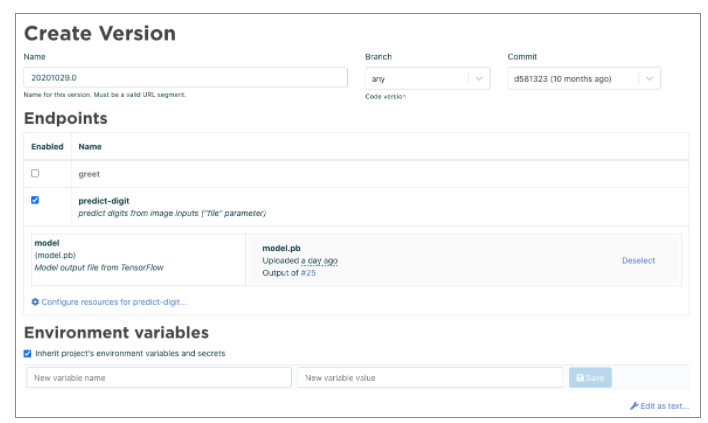The image size is (708, 423).
Task: Click the greet endpoint name
Action: [89, 174]
